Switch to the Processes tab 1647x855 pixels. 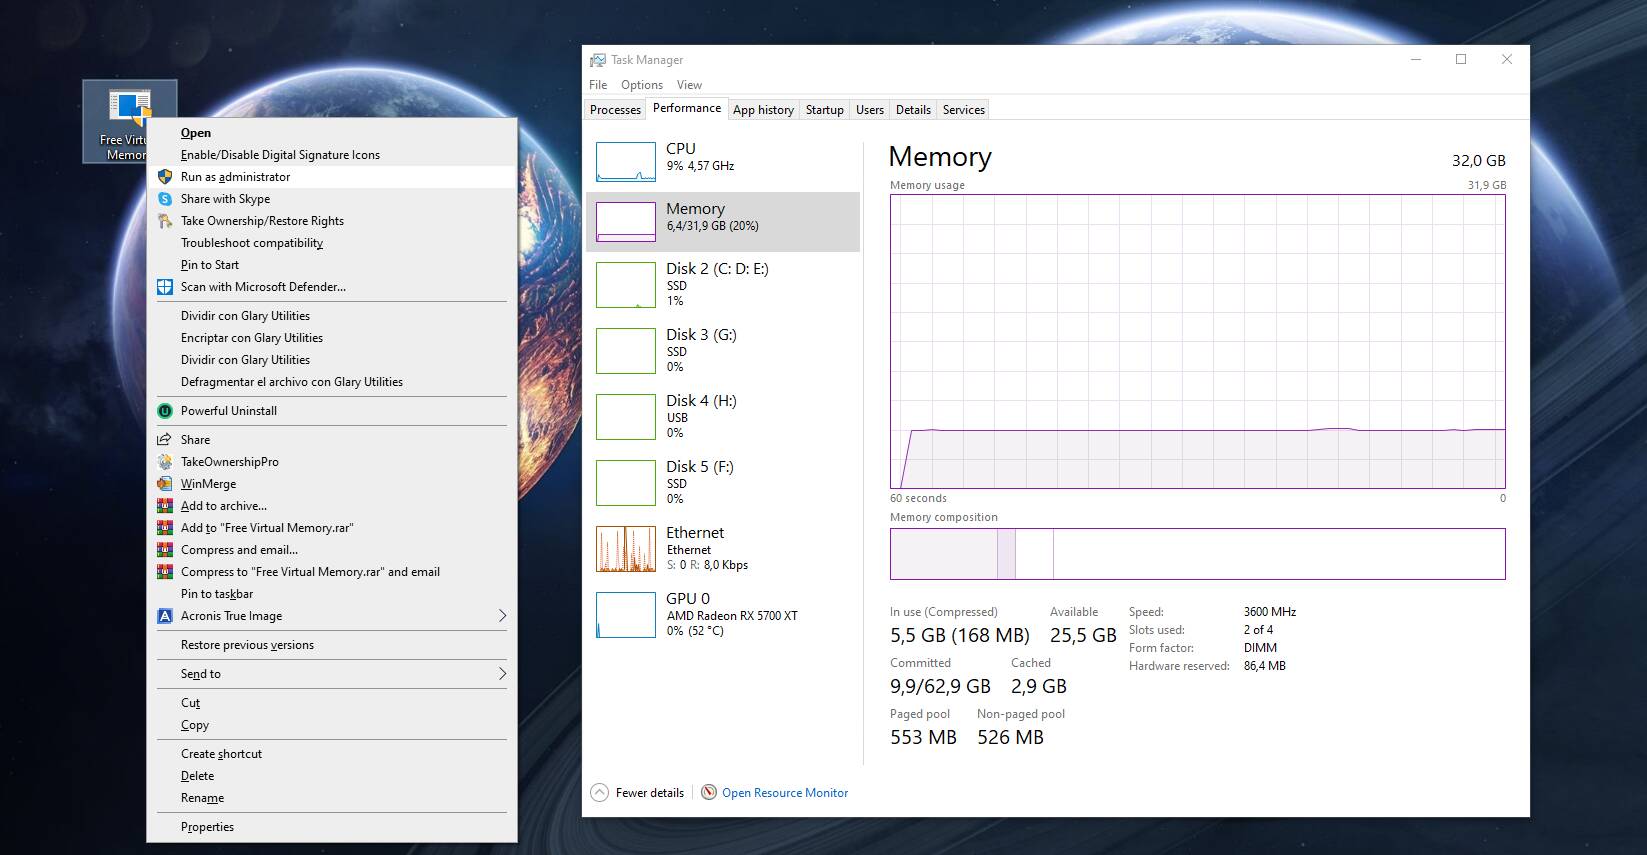point(615,110)
